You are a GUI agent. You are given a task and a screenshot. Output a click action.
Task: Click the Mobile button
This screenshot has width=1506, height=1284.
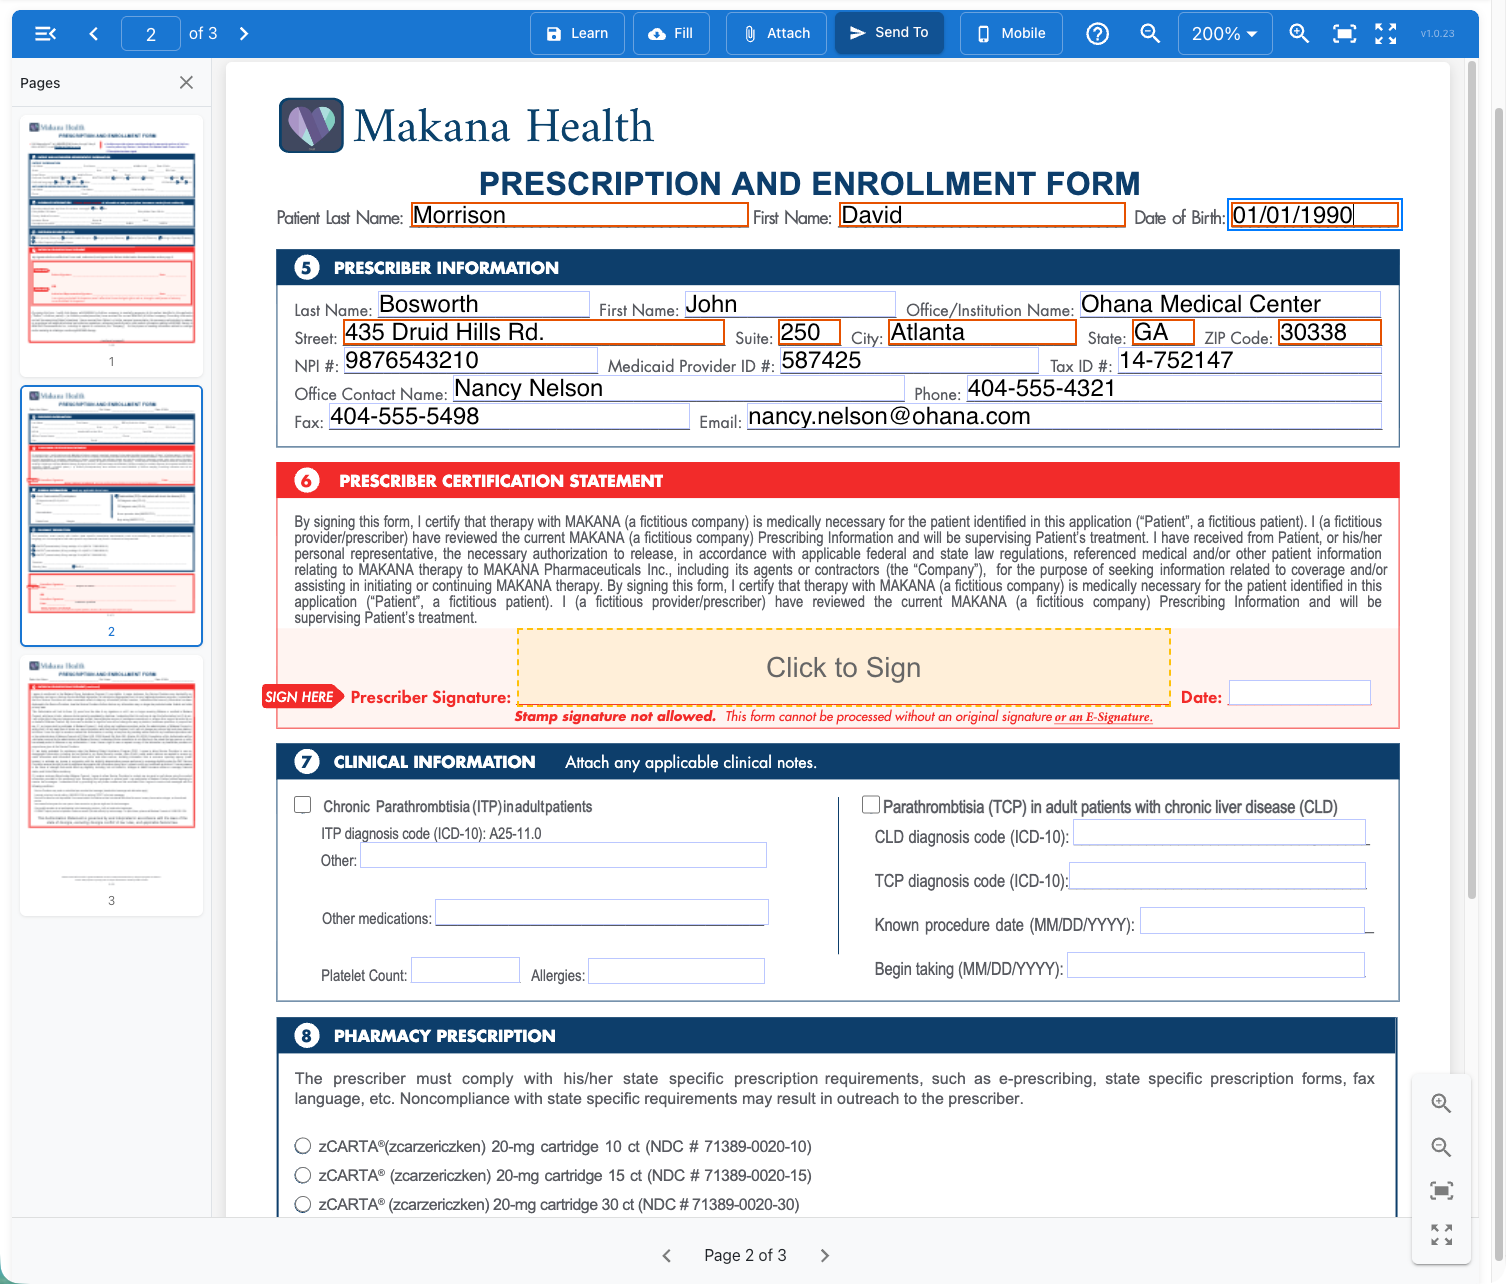click(1011, 34)
